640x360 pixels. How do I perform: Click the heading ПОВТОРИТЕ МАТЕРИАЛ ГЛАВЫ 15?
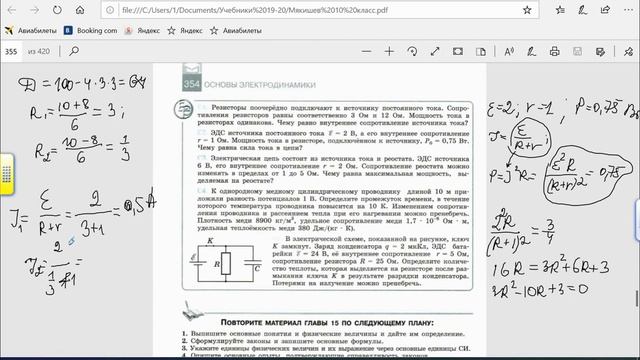327,322
